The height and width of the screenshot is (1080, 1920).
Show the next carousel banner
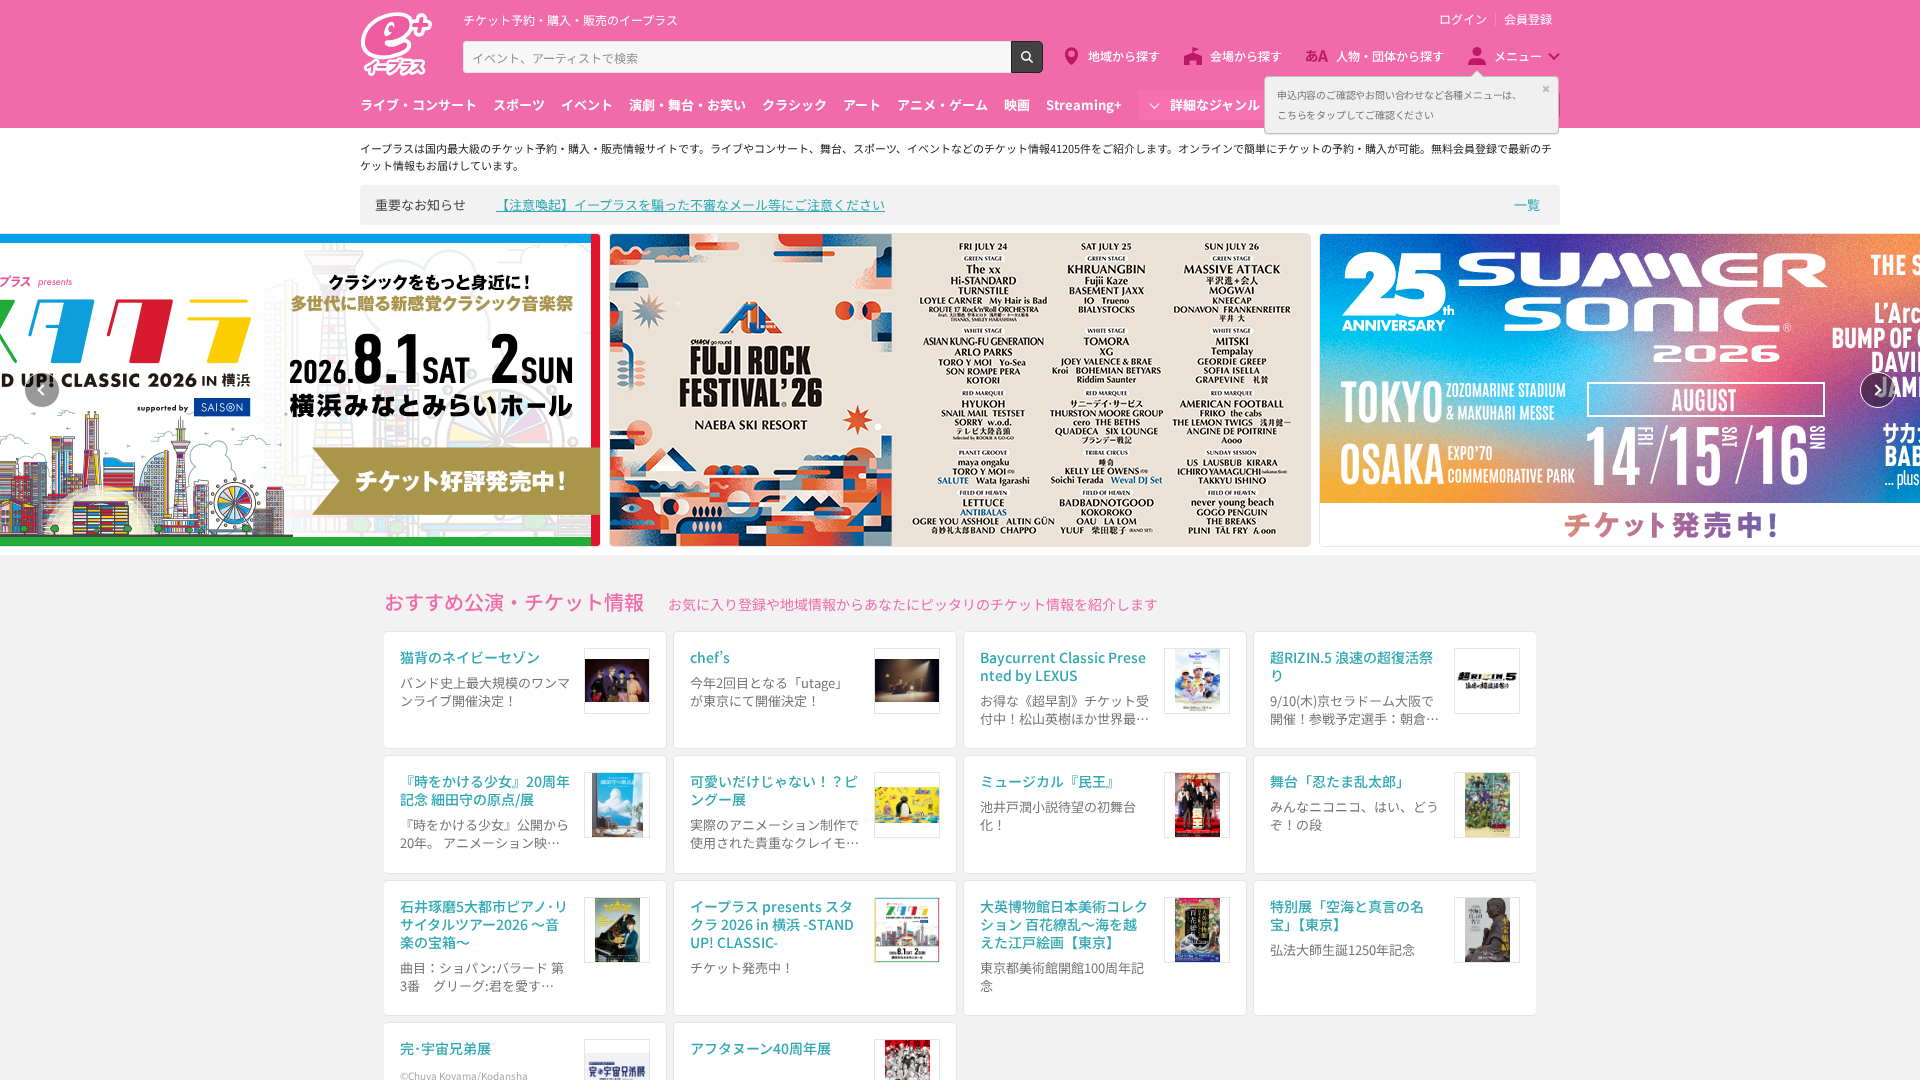click(x=1877, y=390)
